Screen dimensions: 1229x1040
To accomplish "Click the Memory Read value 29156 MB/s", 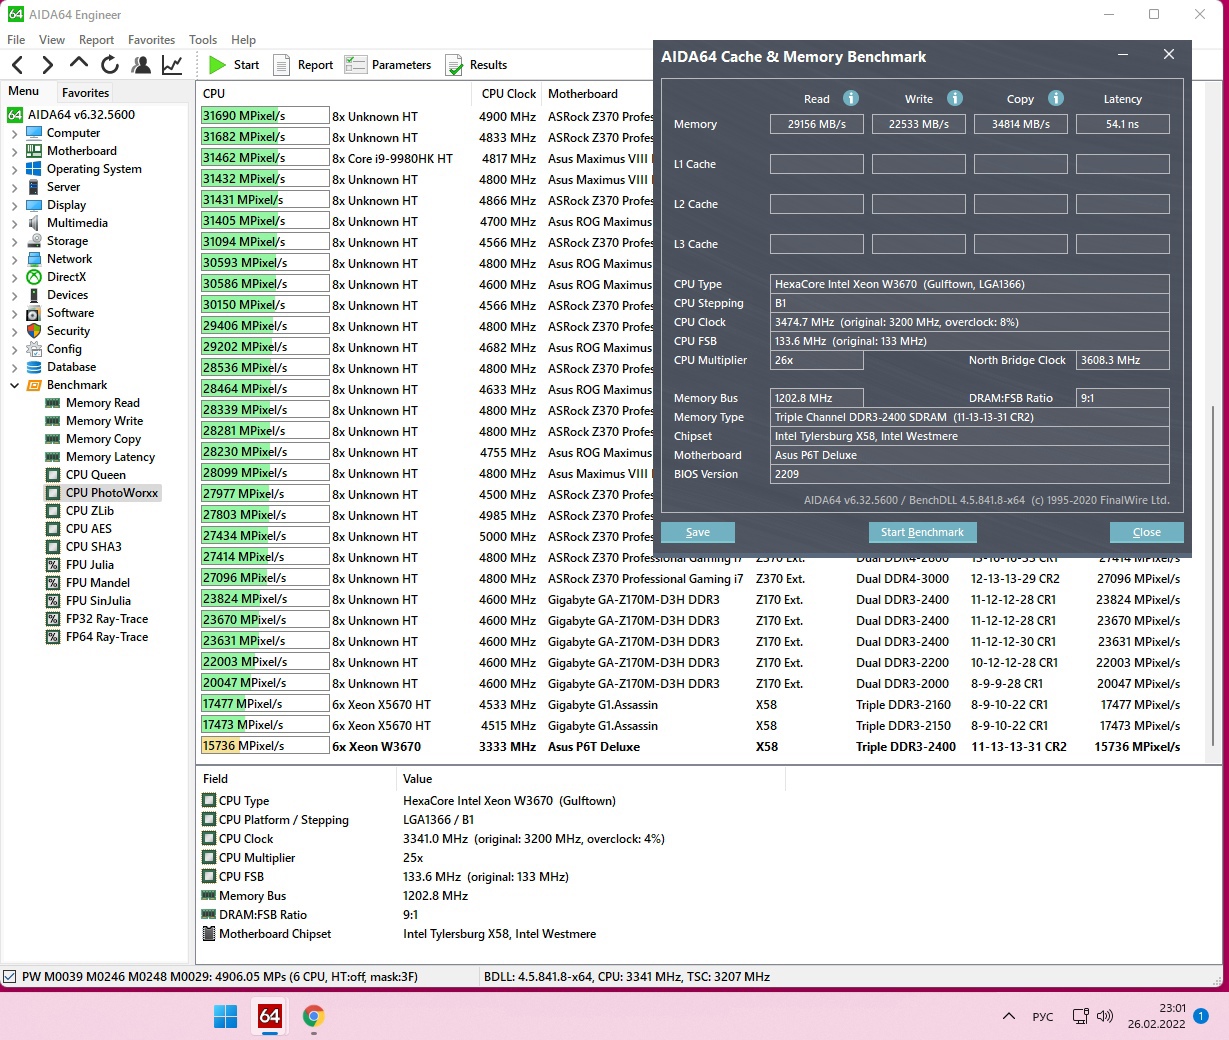I will tap(817, 124).
